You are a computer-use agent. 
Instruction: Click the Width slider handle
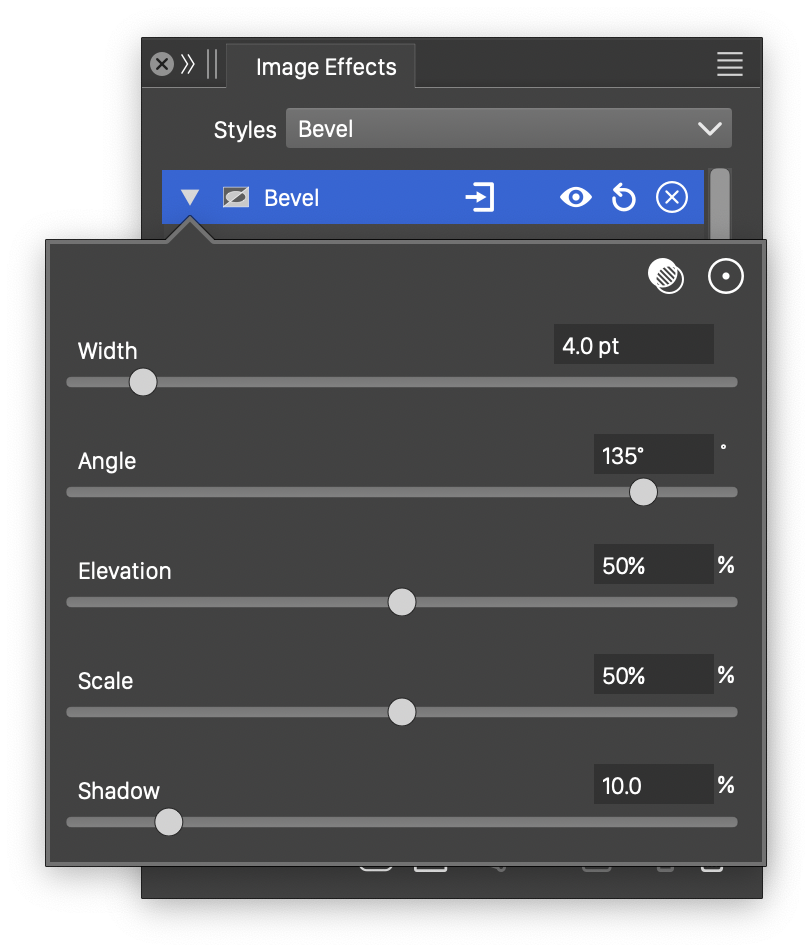click(x=143, y=382)
